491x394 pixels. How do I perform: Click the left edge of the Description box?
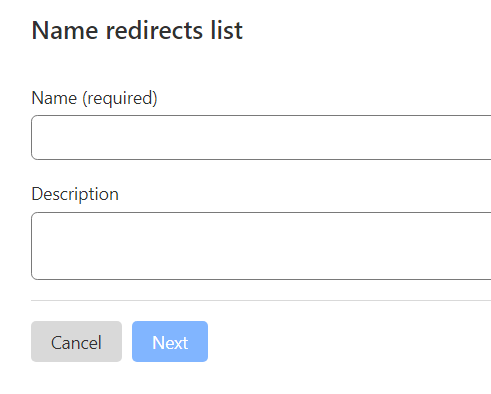point(32,246)
